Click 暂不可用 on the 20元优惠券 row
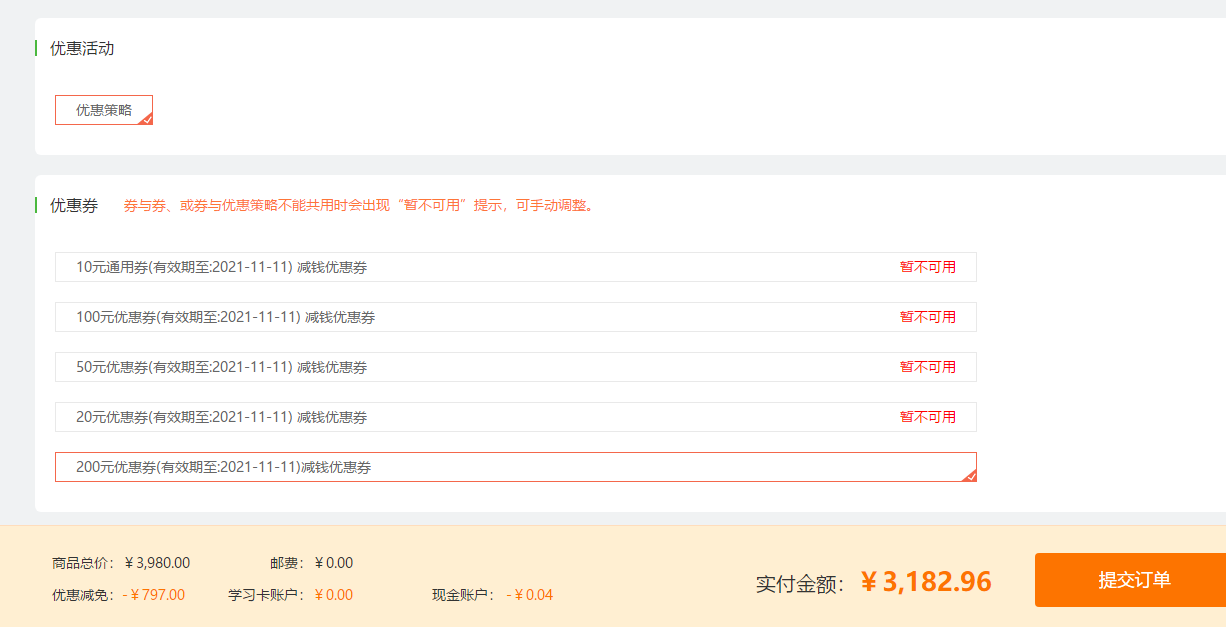This screenshot has width=1226, height=627. (927, 417)
